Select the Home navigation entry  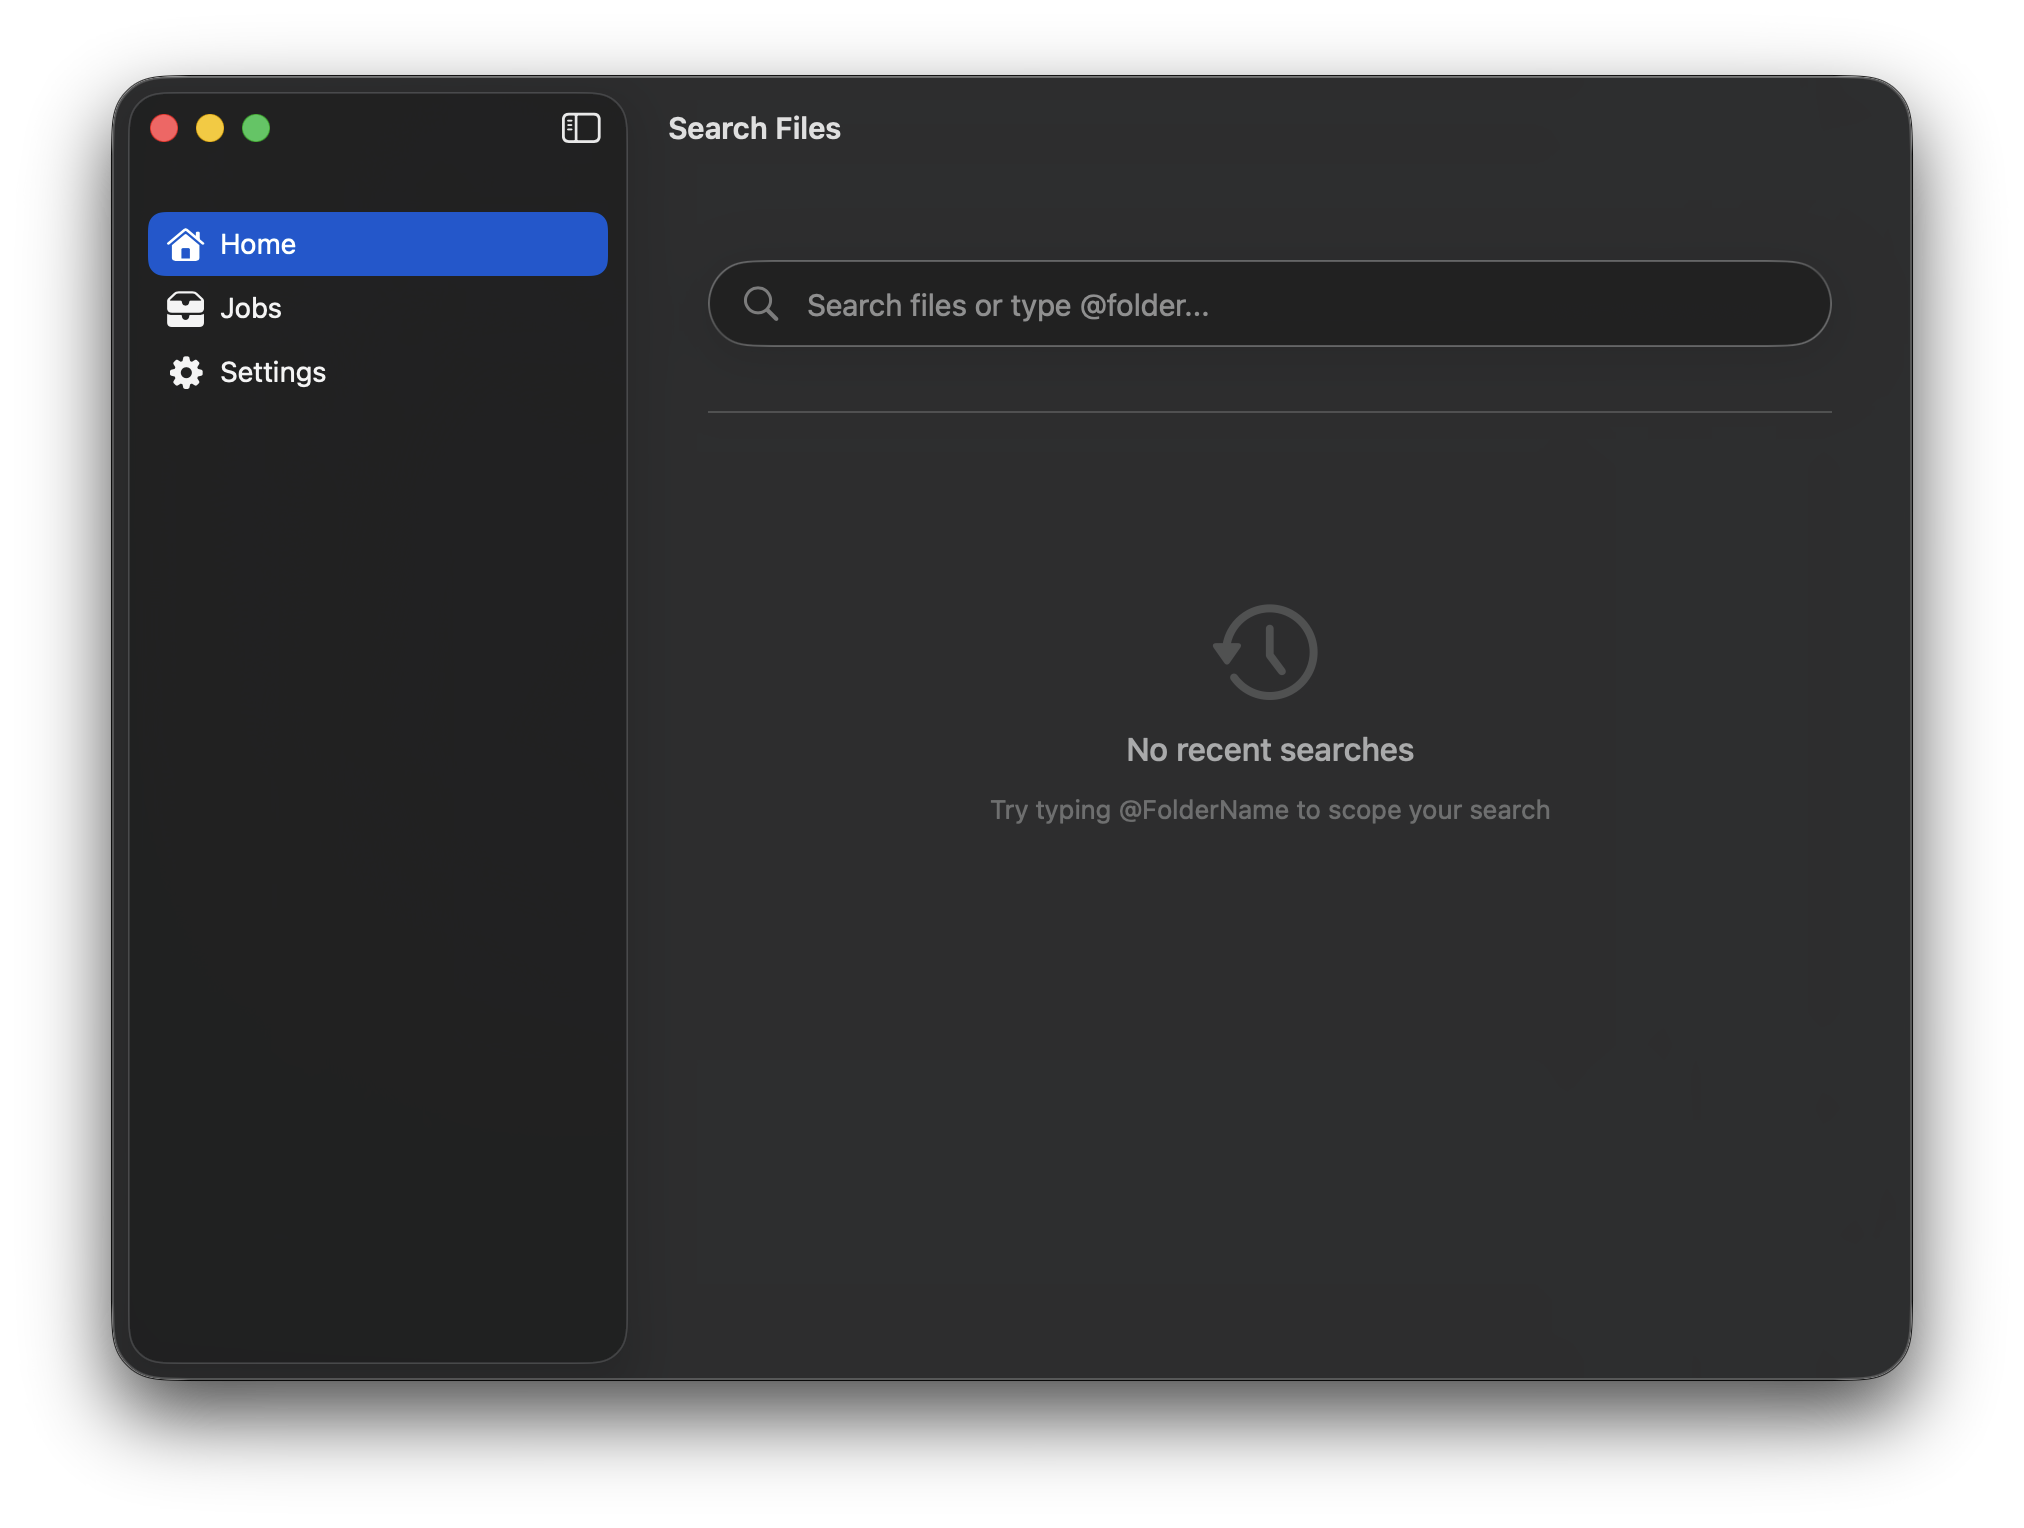point(257,244)
